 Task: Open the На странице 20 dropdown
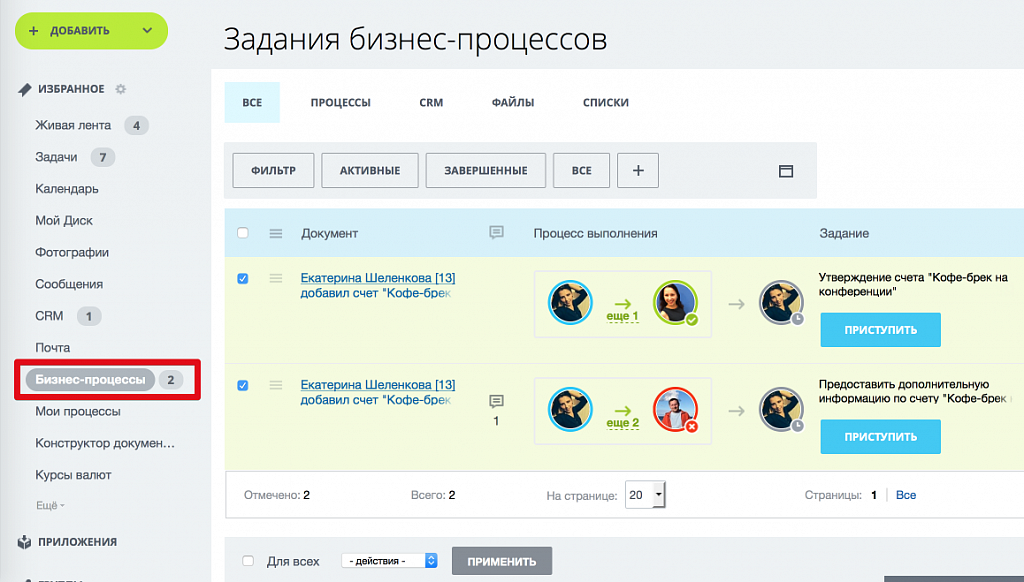click(645, 494)
